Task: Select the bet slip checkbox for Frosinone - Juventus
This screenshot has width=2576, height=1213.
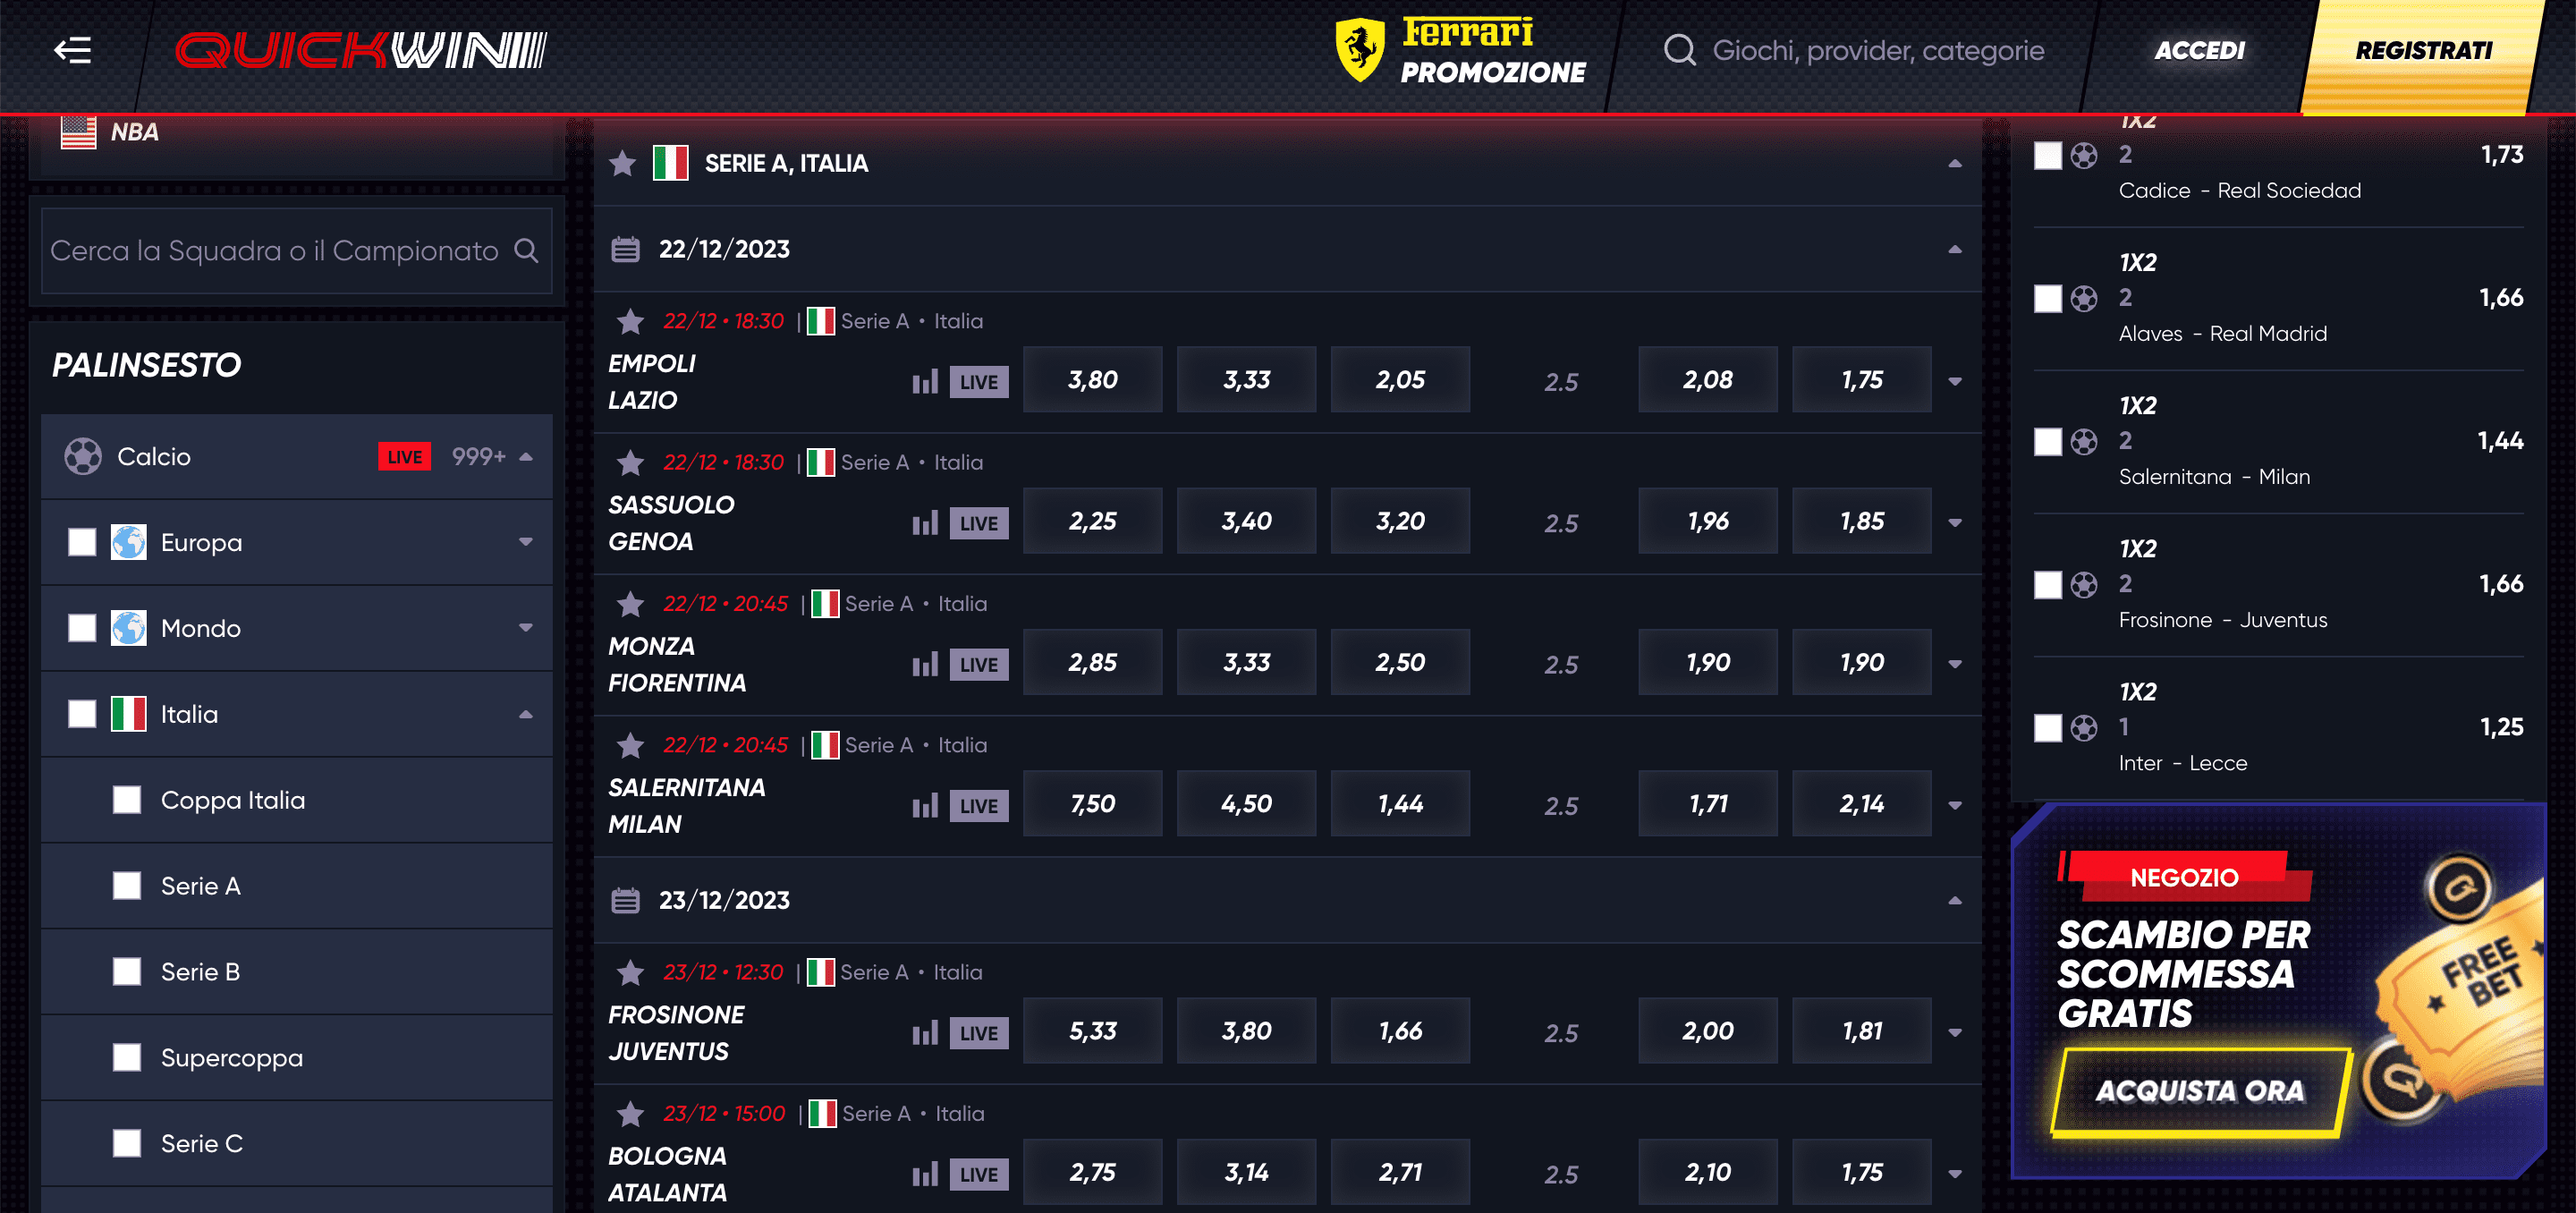Action: (2047, 585)
